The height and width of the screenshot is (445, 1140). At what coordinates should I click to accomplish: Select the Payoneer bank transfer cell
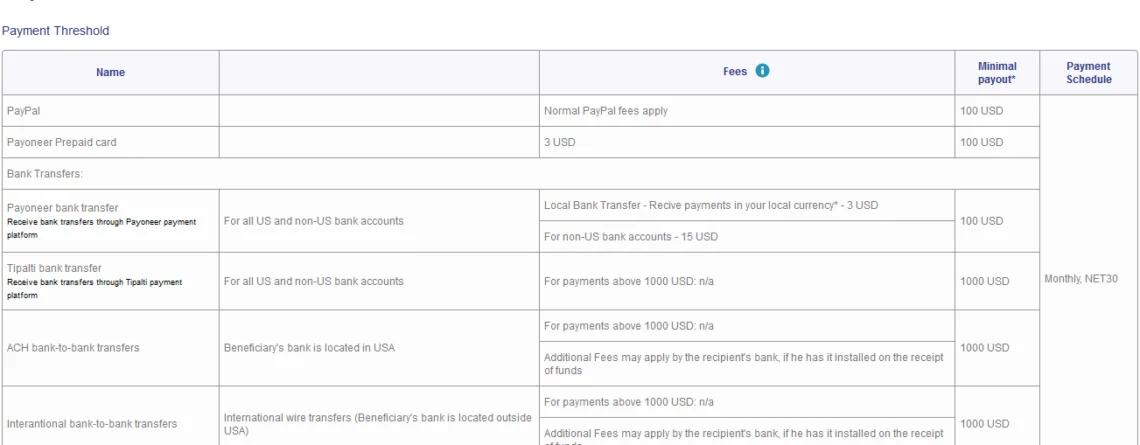pos(111,221)
